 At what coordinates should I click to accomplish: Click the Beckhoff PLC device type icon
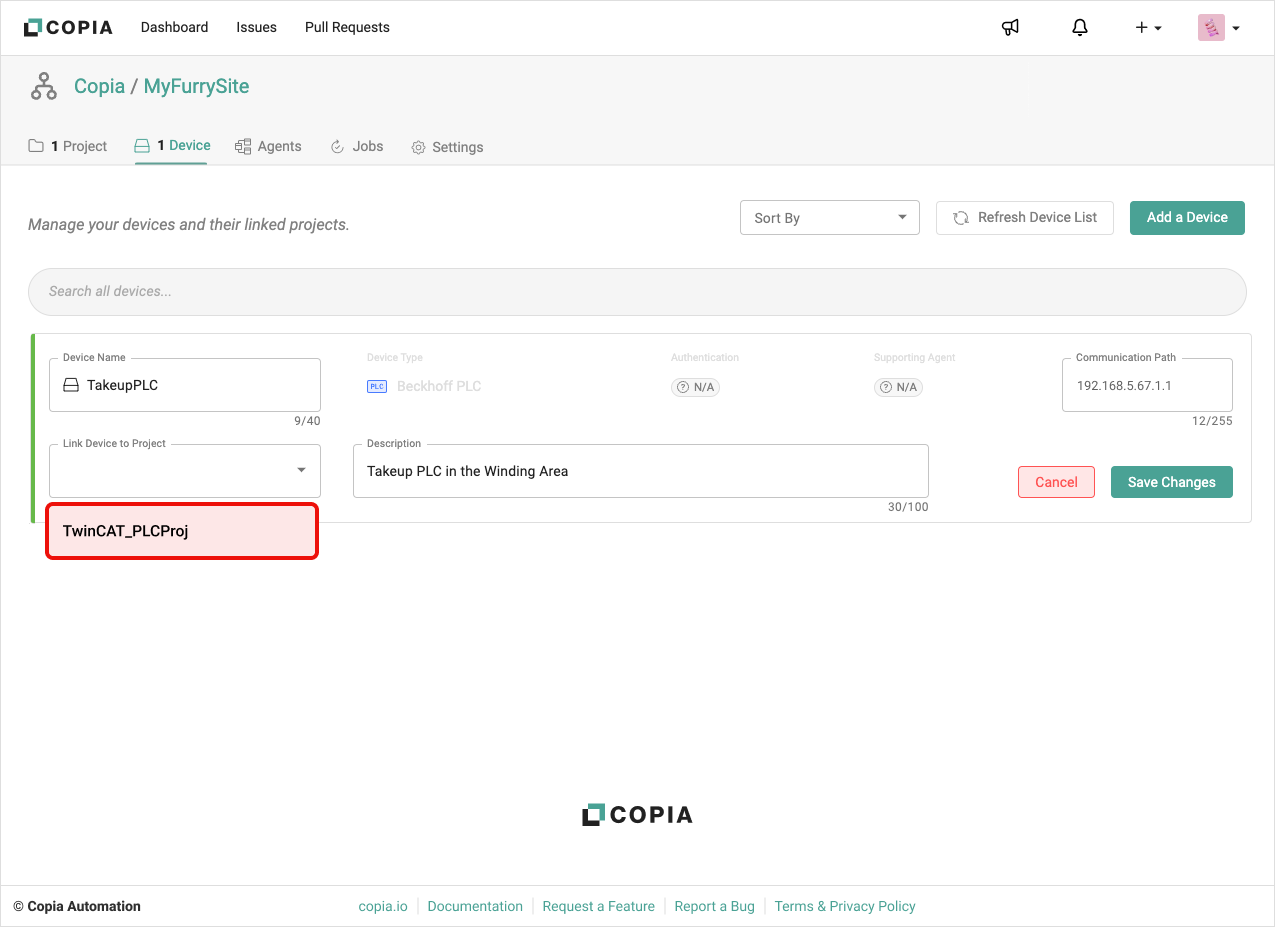coord(377,387)
